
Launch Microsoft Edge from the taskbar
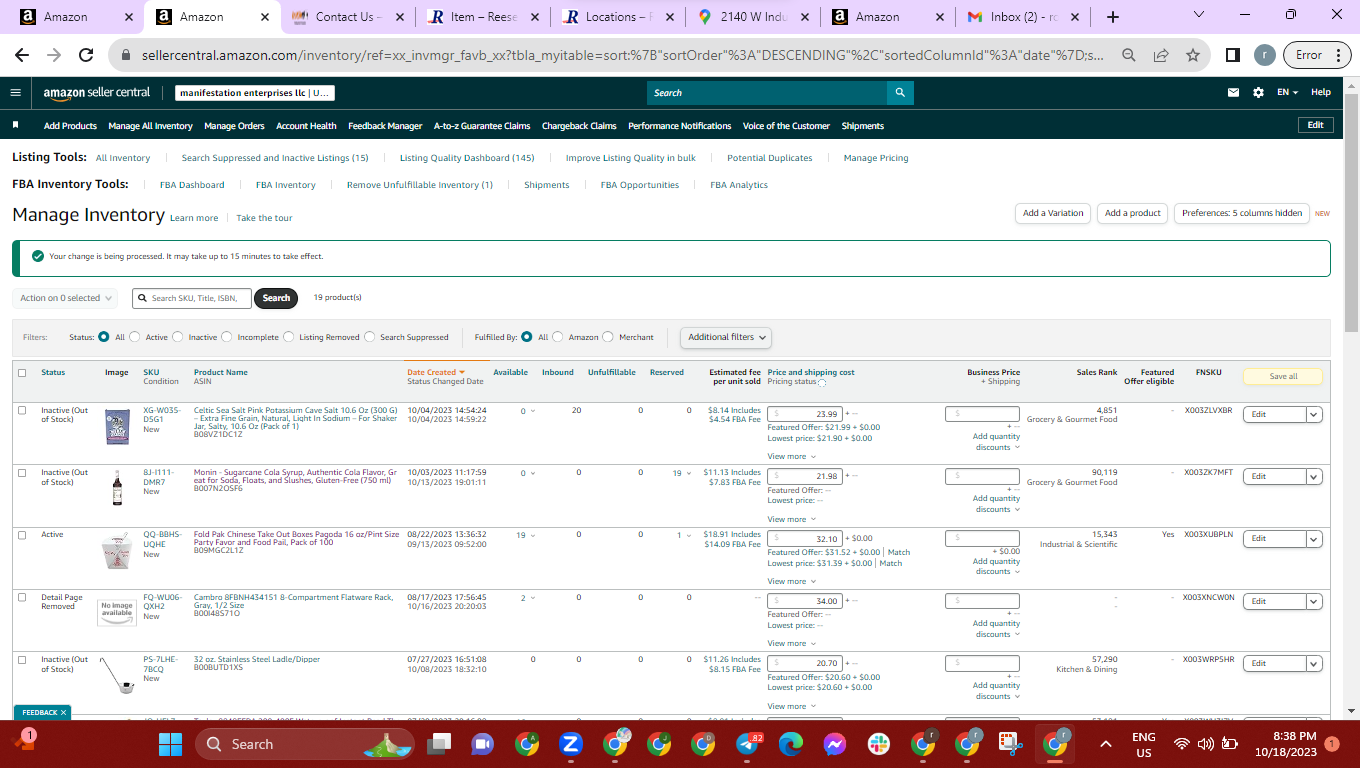pos(791,744)
